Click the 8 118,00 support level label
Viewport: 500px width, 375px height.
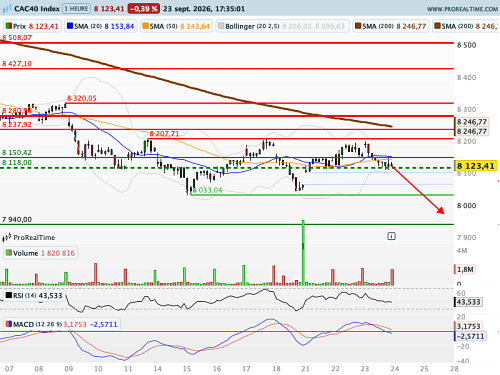pyautogui.click(x=17, y=163)
